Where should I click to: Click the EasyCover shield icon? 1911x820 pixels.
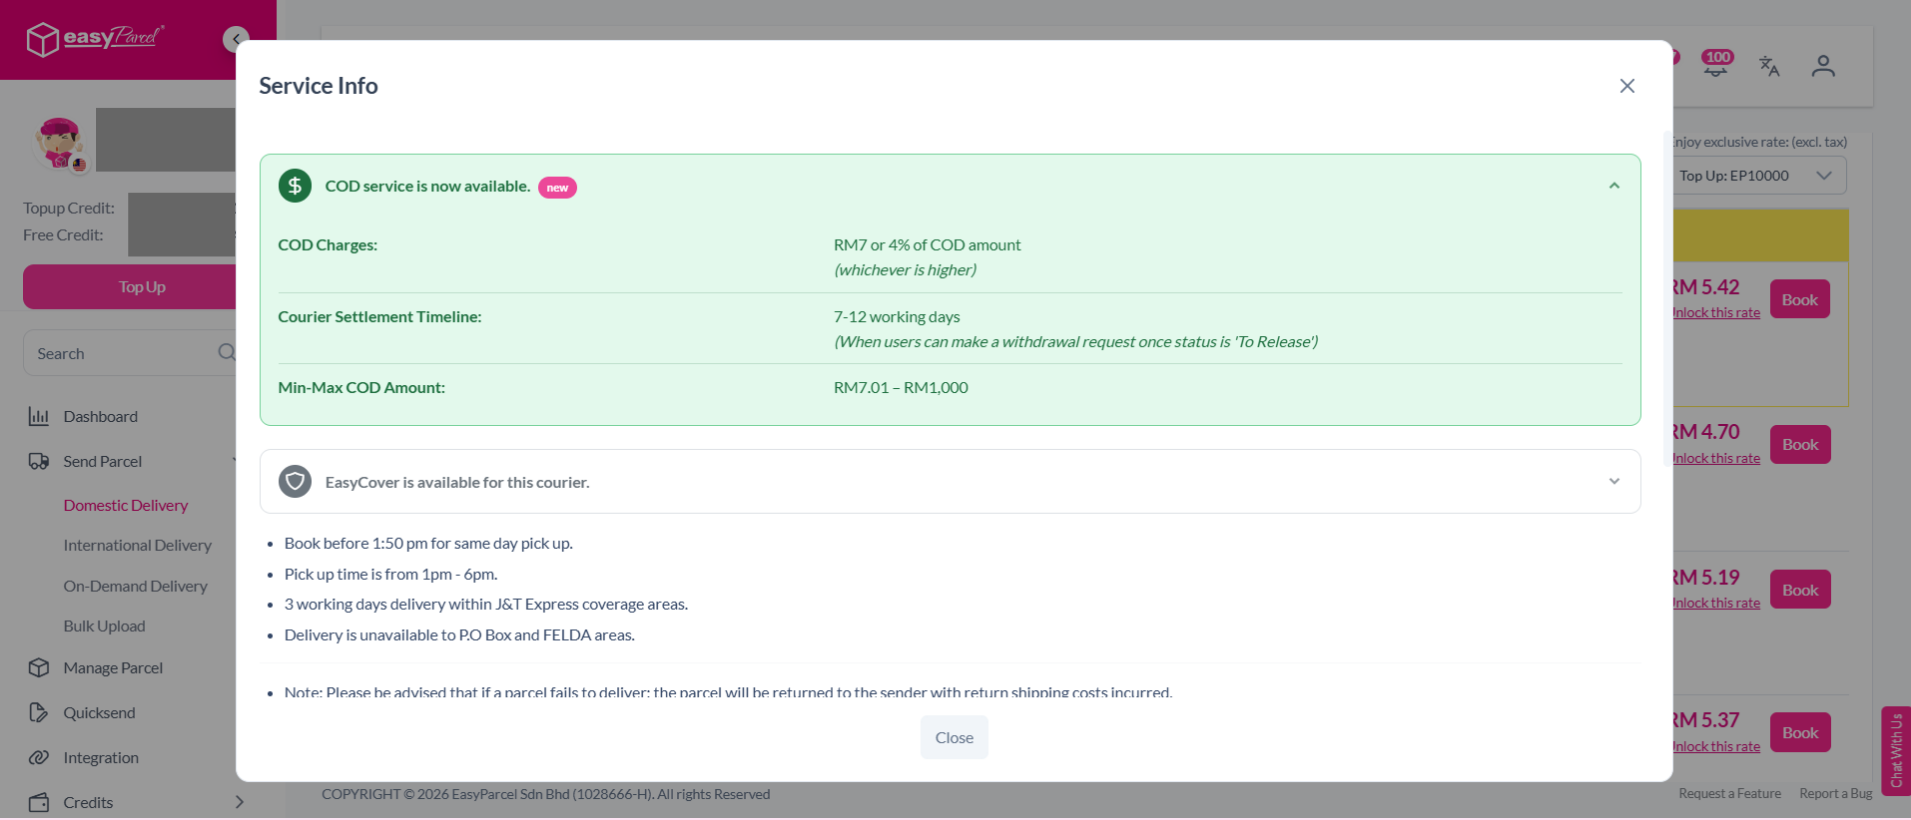[295, 481]
